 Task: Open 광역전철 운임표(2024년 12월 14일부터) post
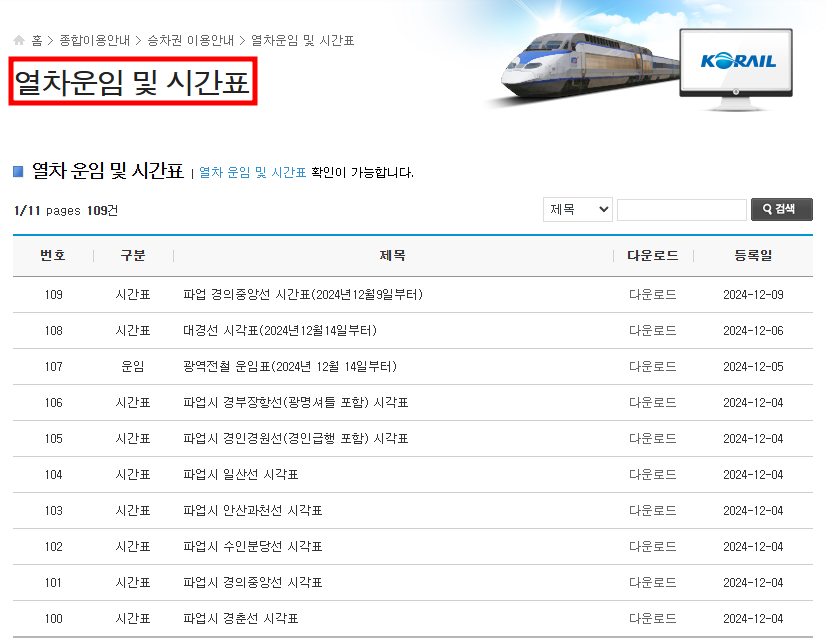290,366
